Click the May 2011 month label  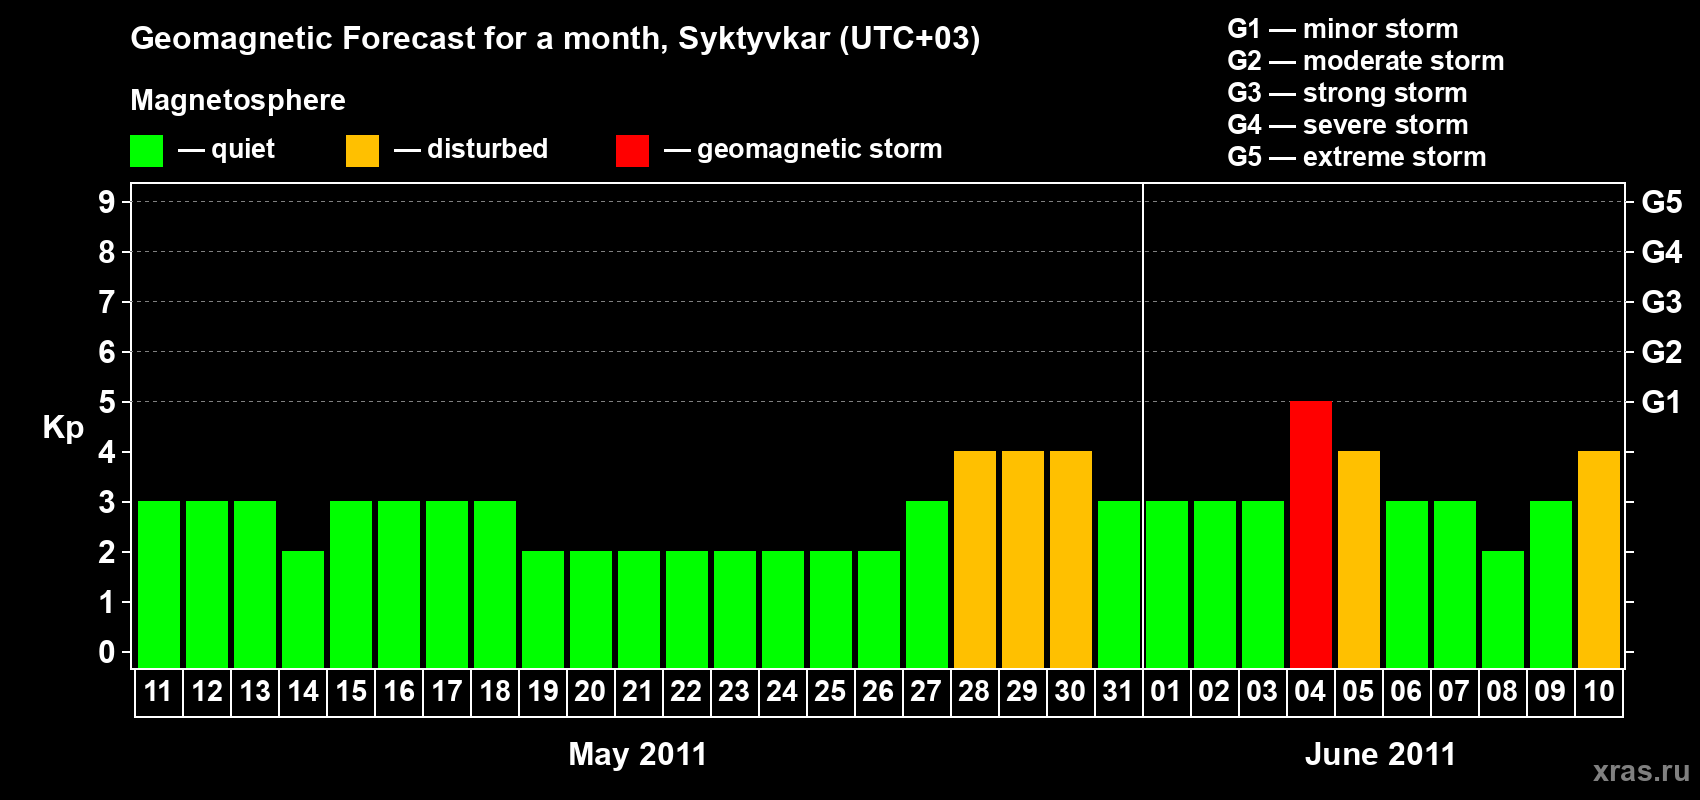tap(638, 754)
